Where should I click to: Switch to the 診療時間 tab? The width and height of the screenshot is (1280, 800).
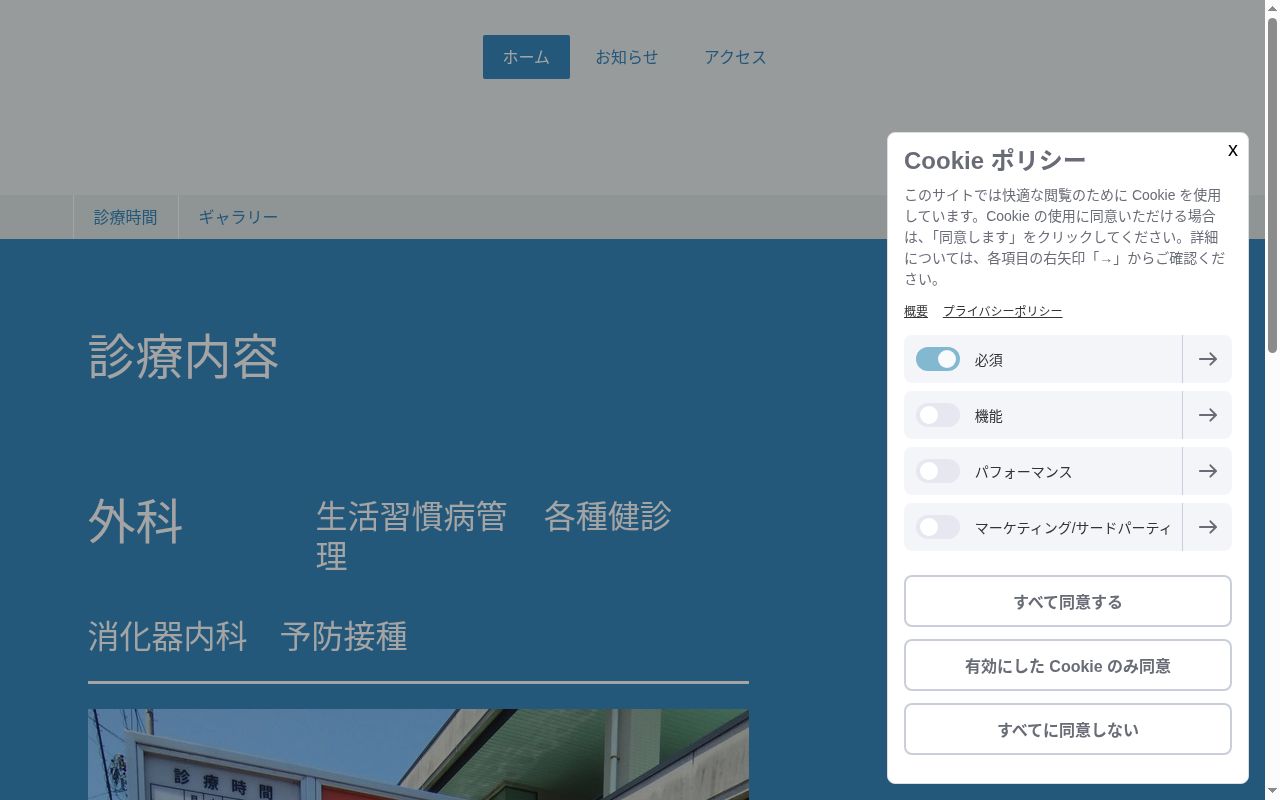pyautogui.click(x=126, y=217)
